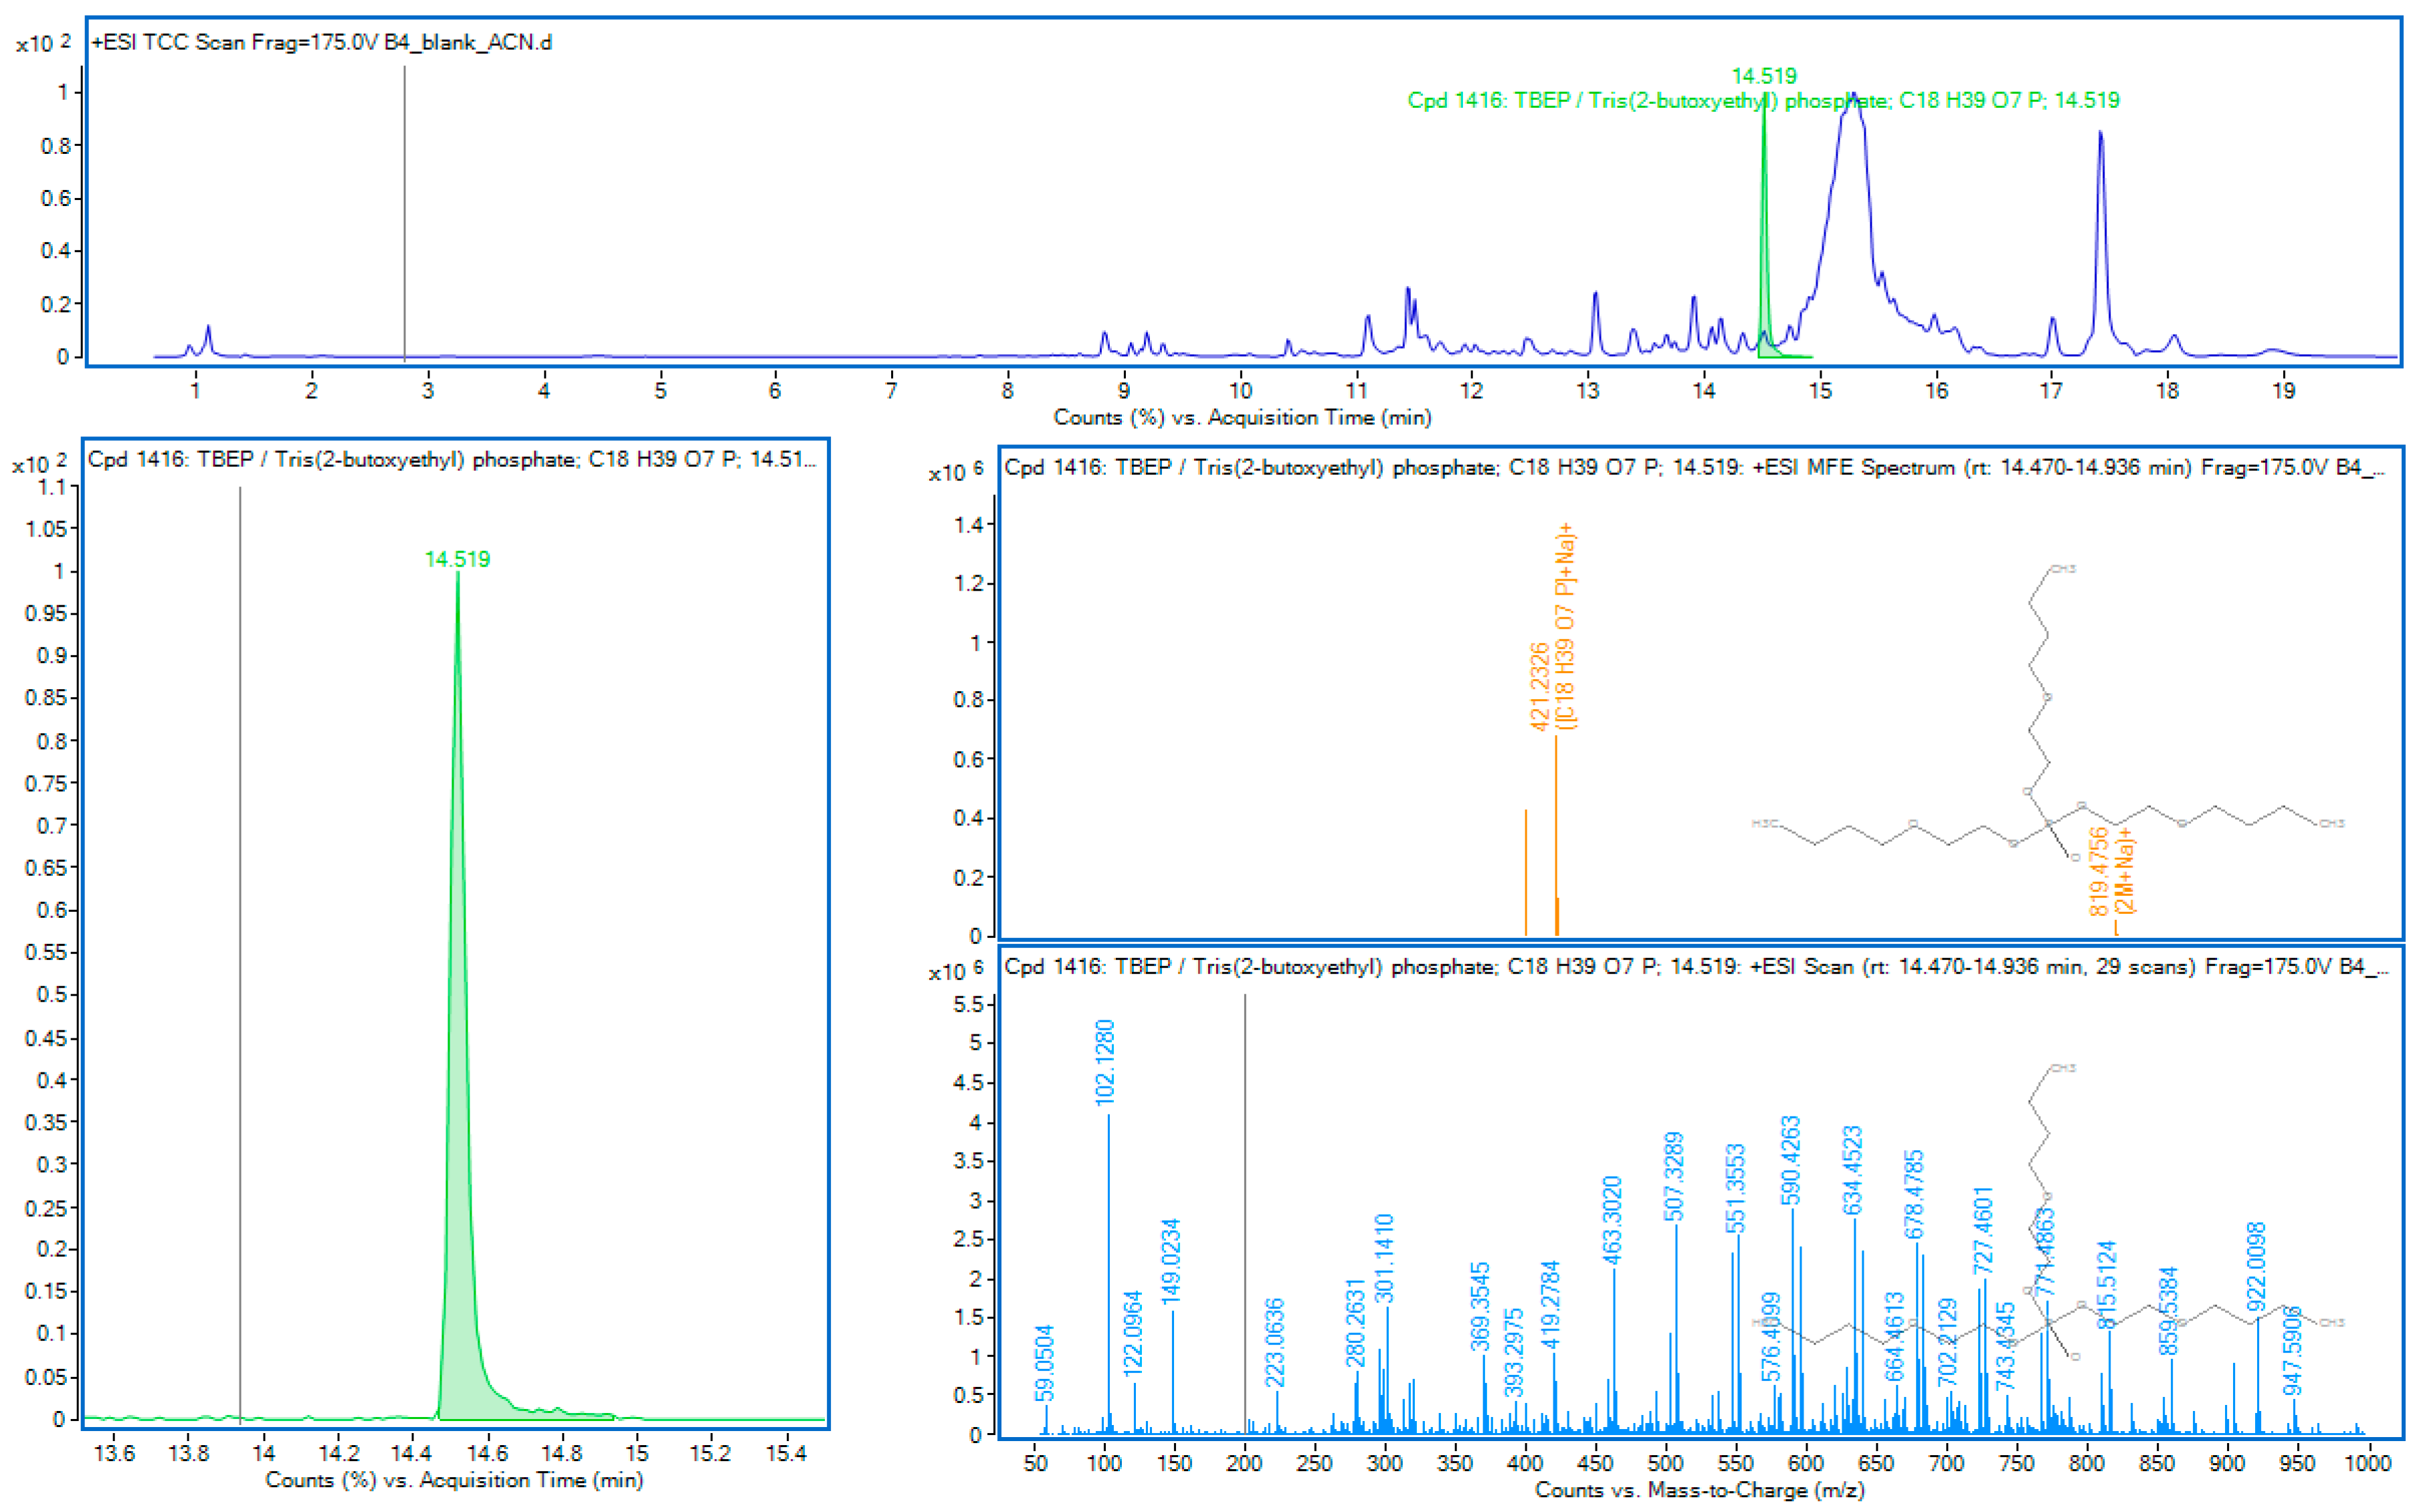Image resolution: width=2417 pixels, height=1512 pixels.
Task: Click the vertical cursor line at m/z 200
Action: [1244, 1214]
